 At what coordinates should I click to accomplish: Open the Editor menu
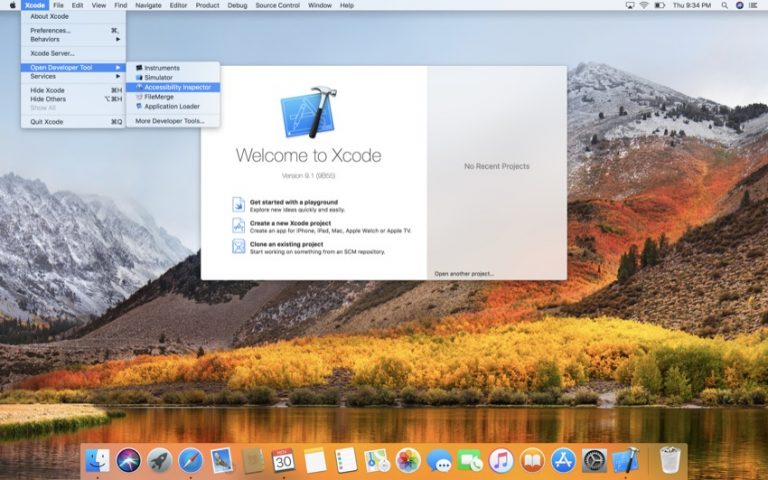[178, 5]
